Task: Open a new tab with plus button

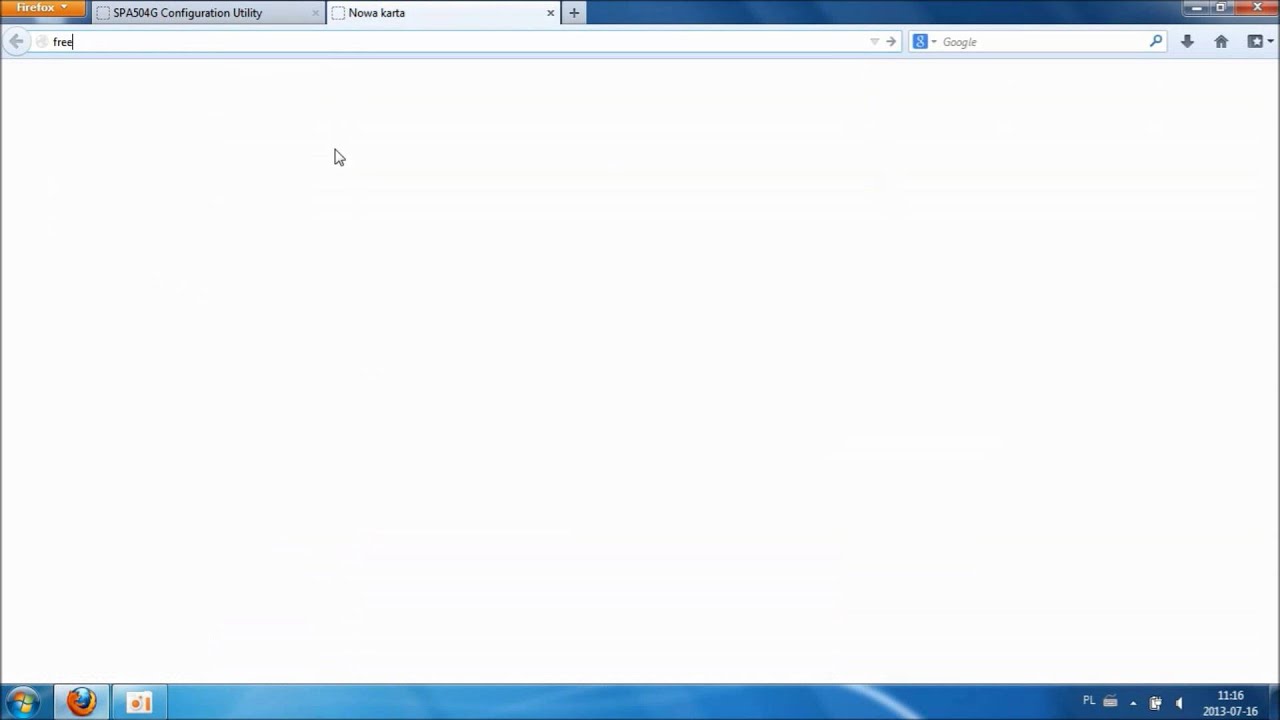Action: pyautogui.click(x=574, y=13)
